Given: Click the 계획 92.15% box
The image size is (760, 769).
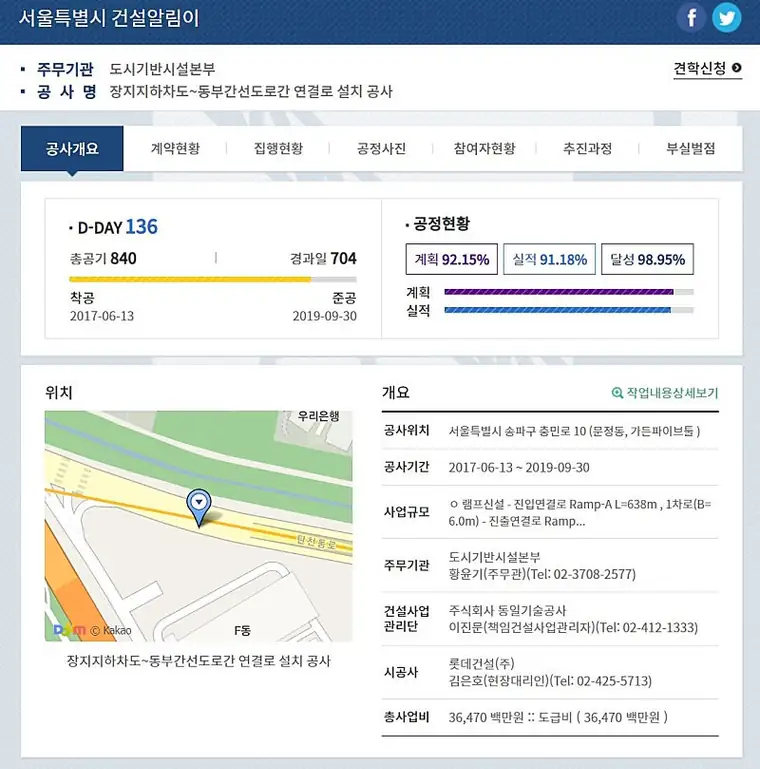Looking at the screenshot, I should pyautogui.click(x=452, y=259).
